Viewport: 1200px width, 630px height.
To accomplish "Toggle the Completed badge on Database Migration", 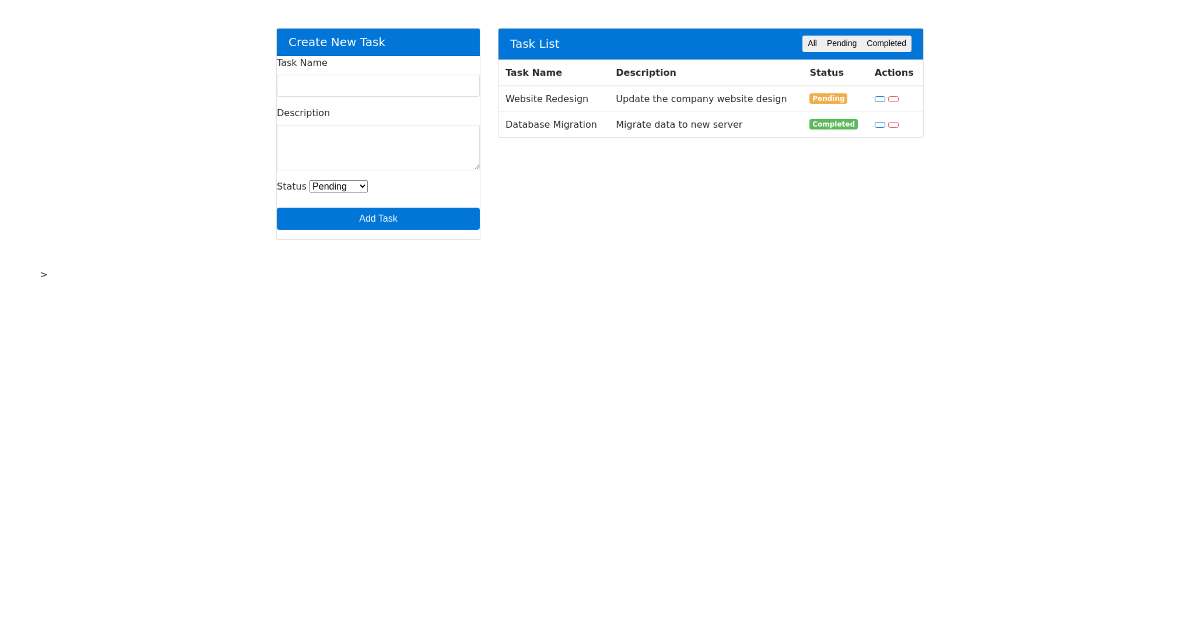I will coord(833,124).
